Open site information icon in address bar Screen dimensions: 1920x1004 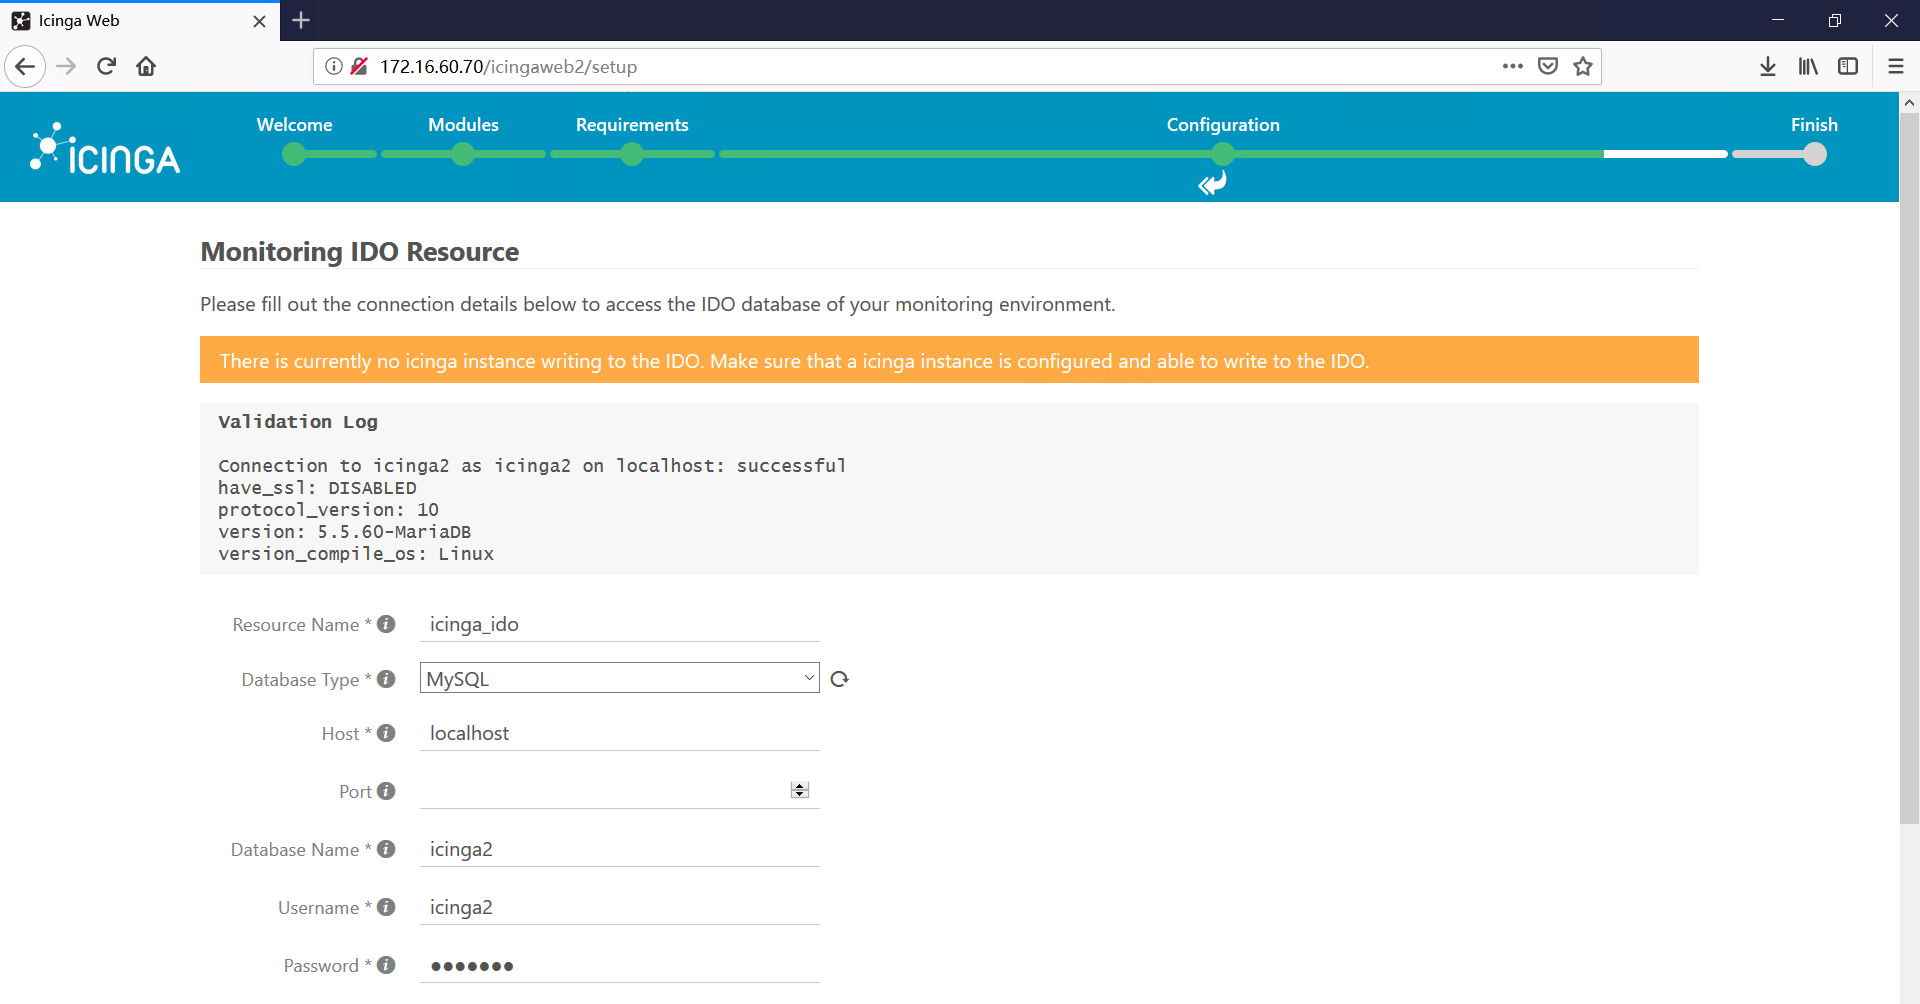pos(334,67)
